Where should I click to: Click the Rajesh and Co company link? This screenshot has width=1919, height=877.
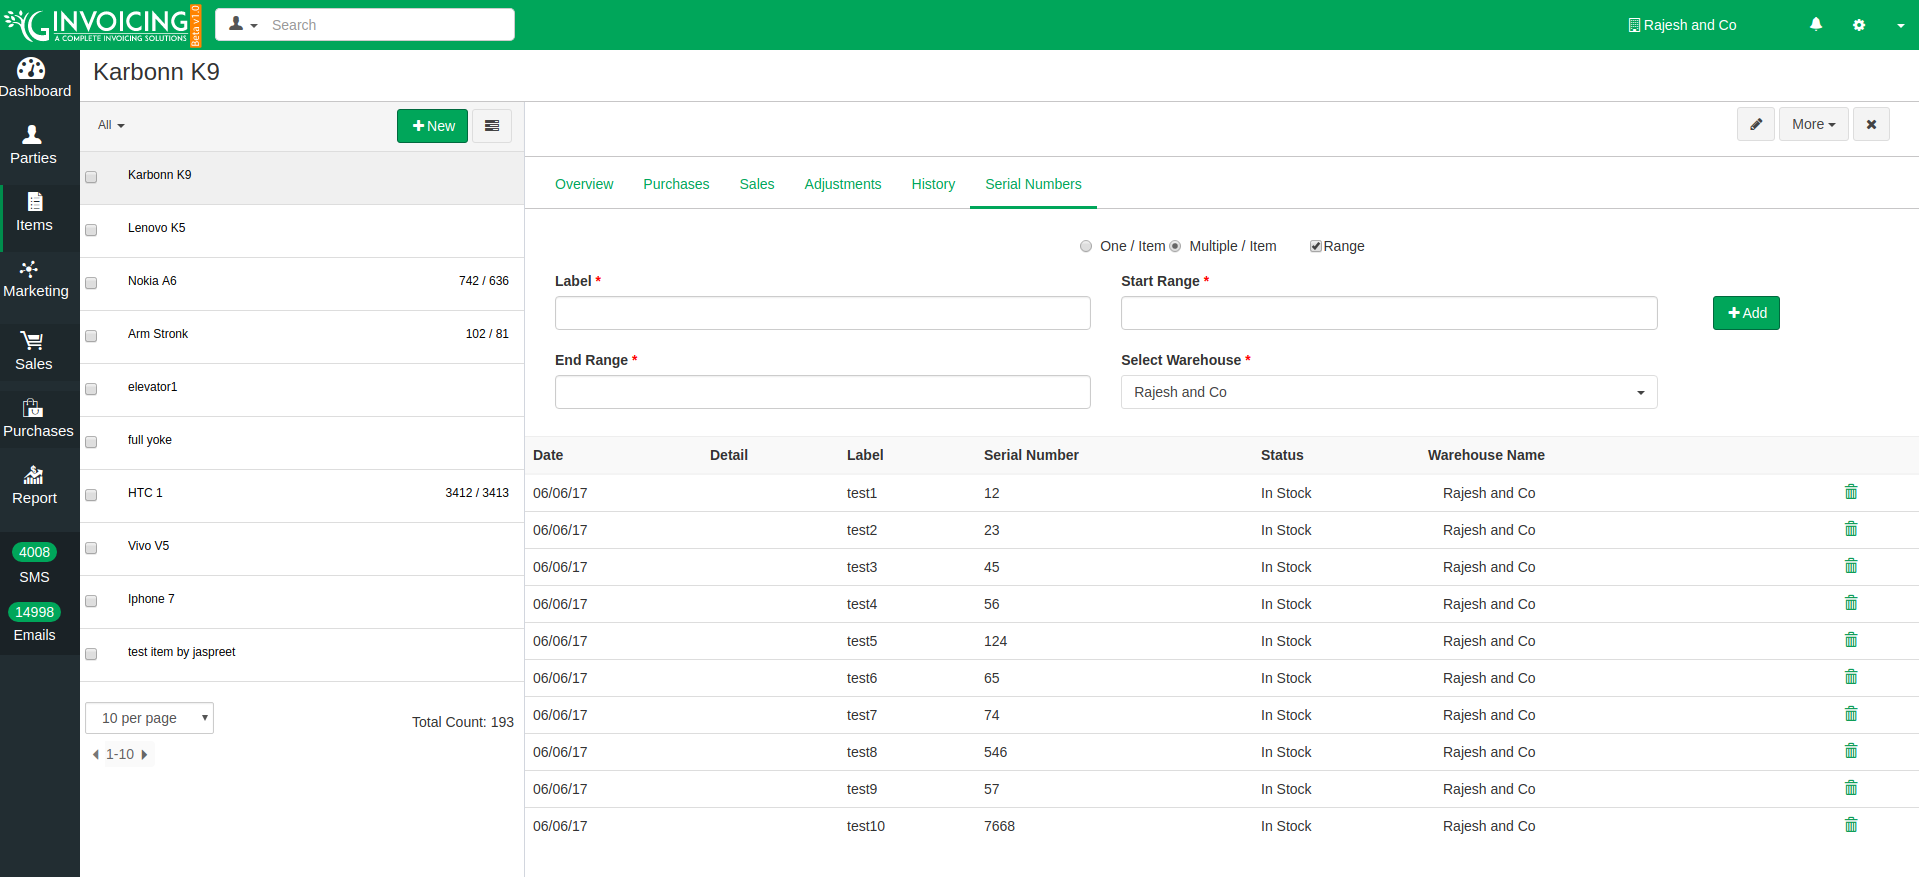tap(1683, 25)
